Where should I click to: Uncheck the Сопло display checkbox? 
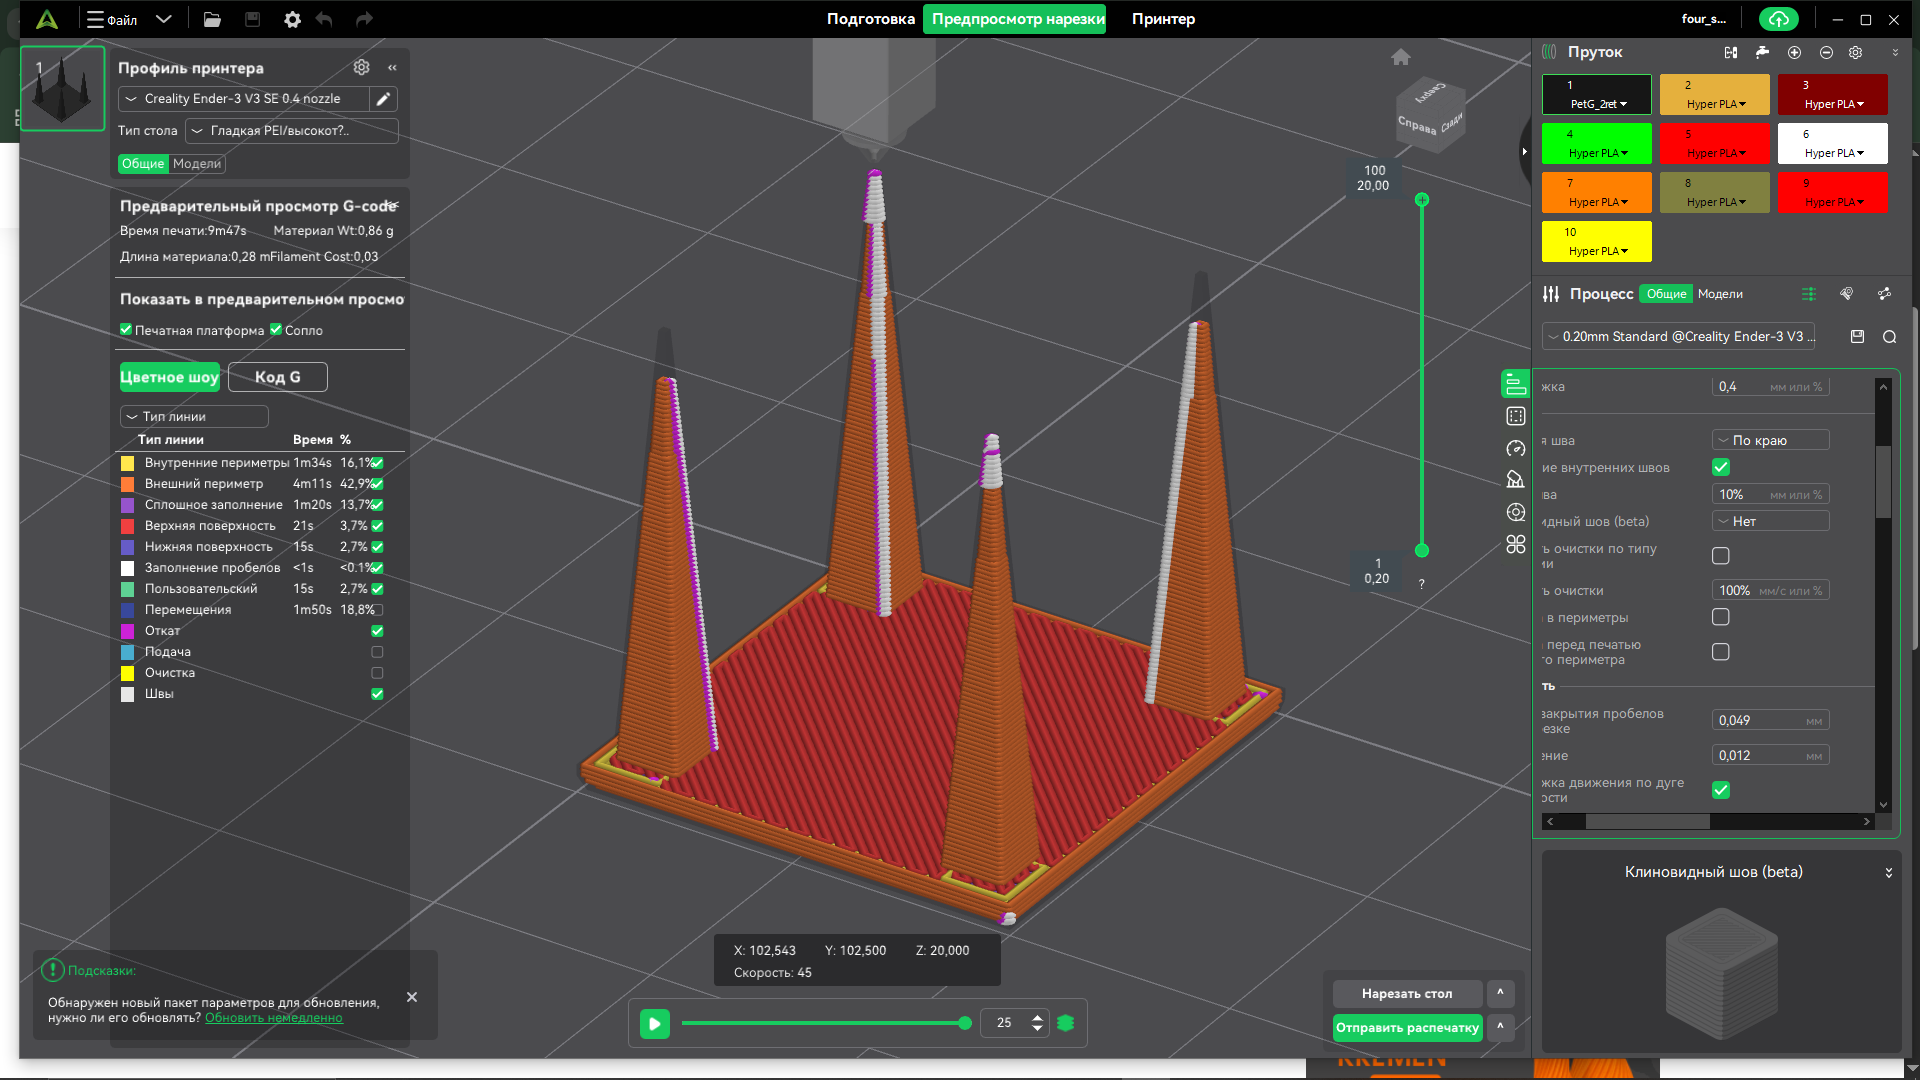click(276, 330)
